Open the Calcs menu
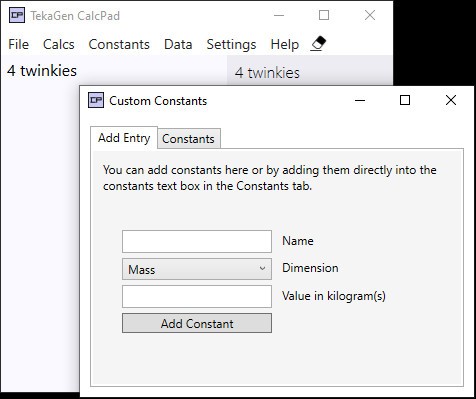Image resolution: width=476 pixels, height=399 pixels. point(59,44)
